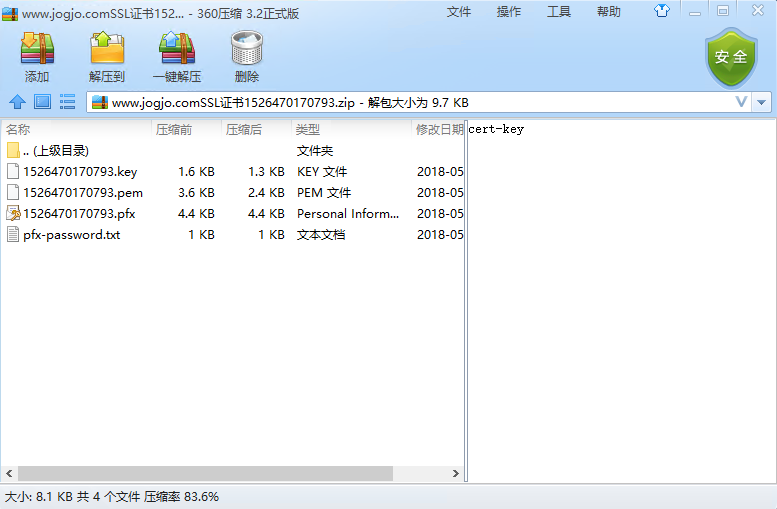Click the scroll right arrow
The height and width of the screenshot is (509, 777).
(x=455, y=473)
